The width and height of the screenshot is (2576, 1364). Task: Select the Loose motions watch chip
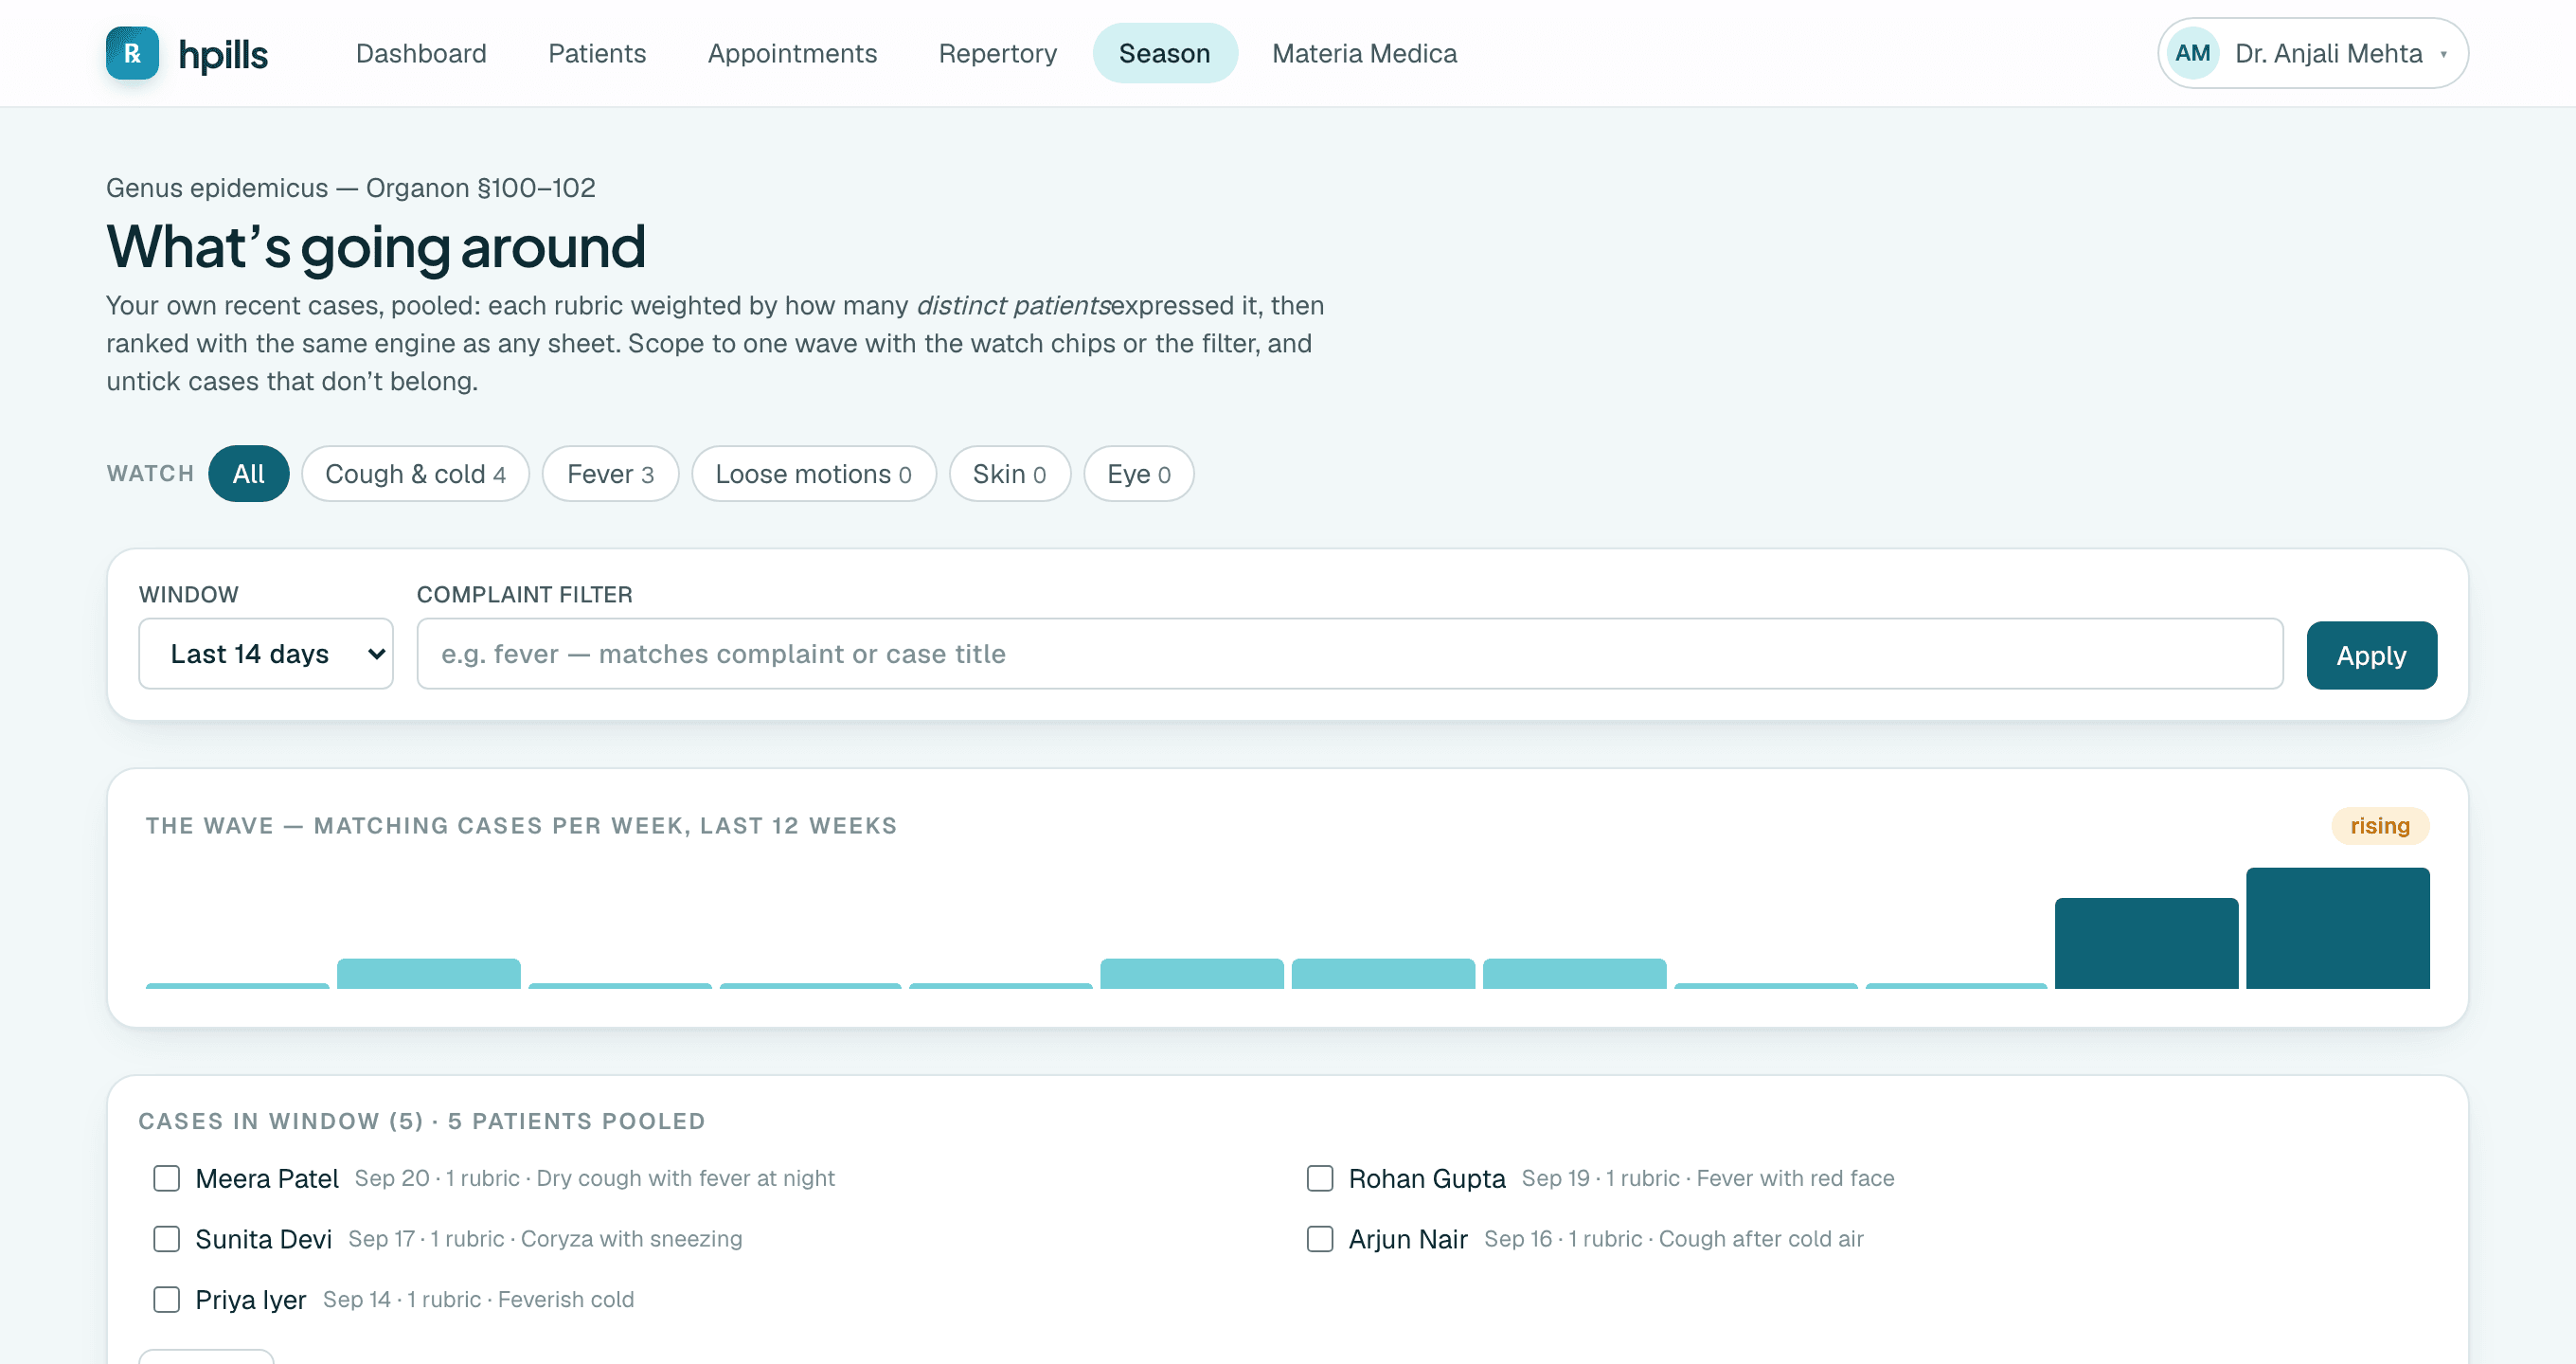(x=813, y=474)
